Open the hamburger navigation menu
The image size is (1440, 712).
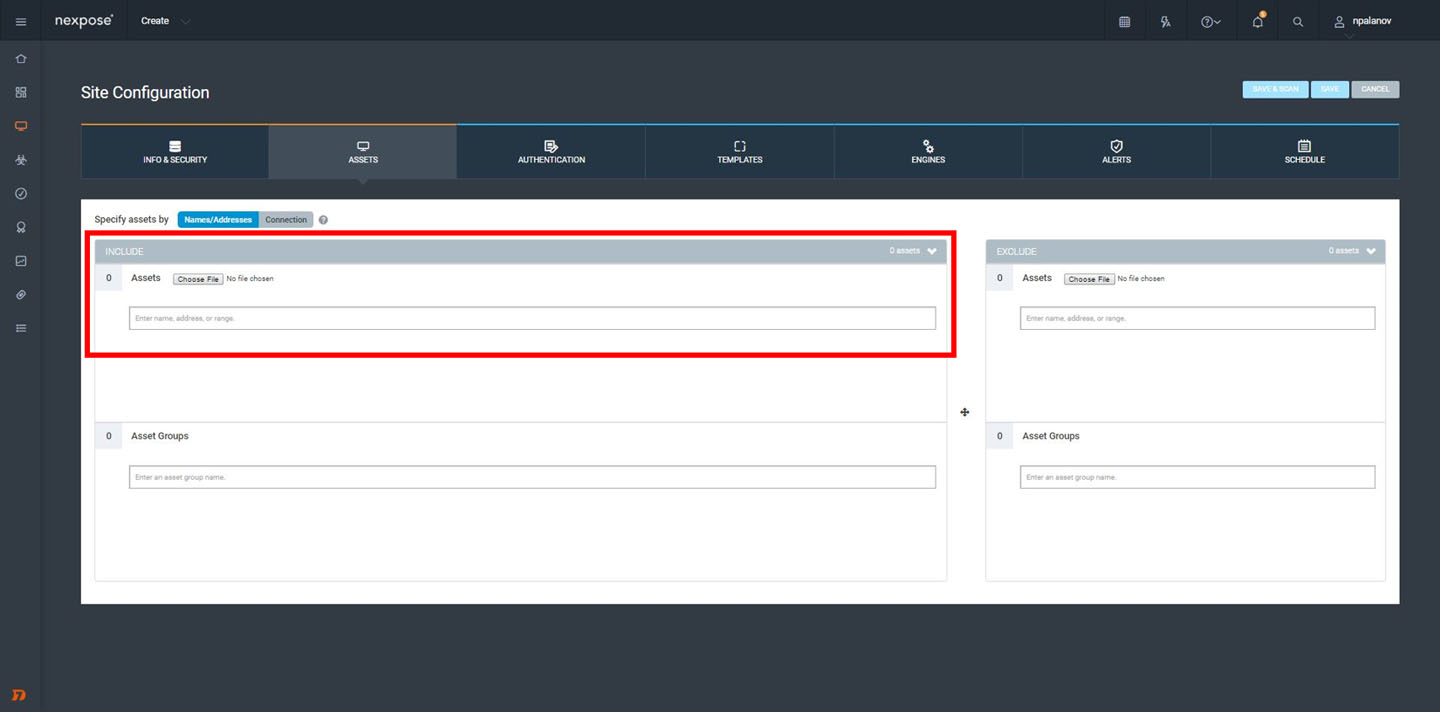[x=21, y=21]
